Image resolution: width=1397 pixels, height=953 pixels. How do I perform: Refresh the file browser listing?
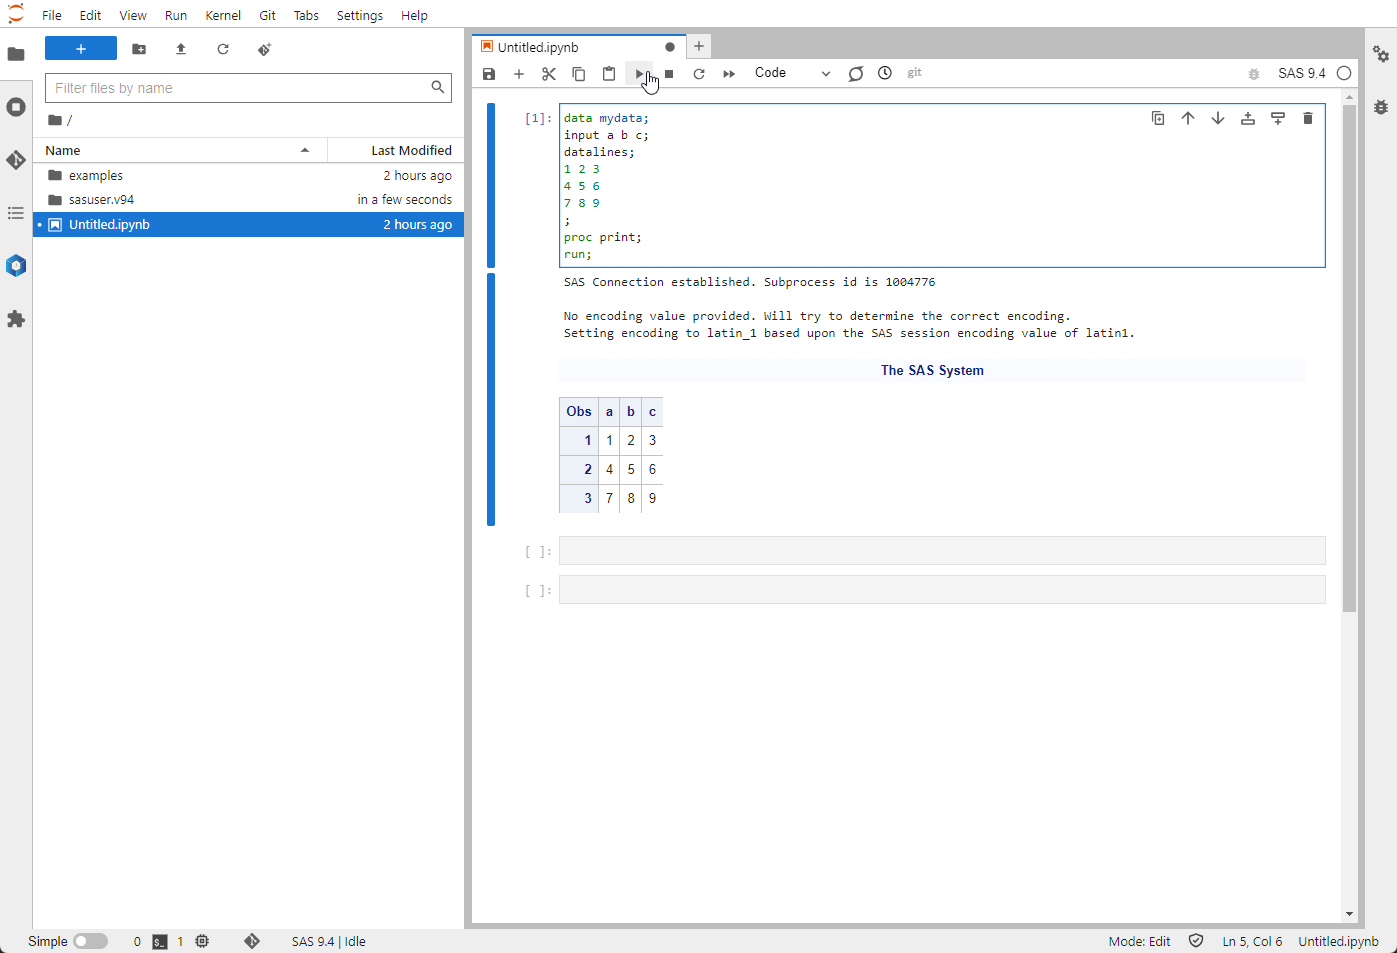coord(223,49)
